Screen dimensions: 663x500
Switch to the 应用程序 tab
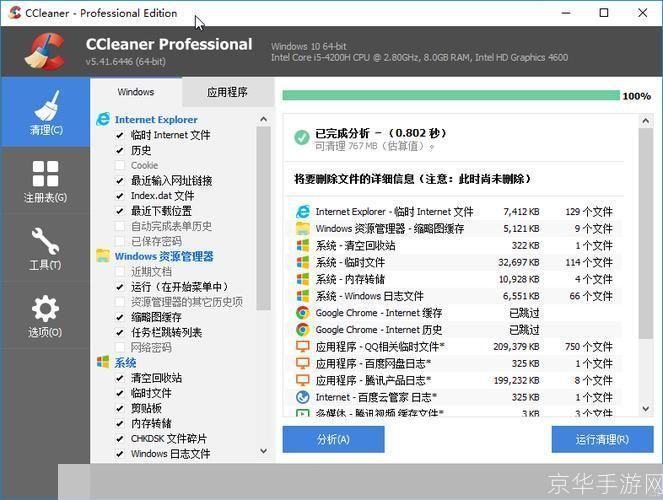click(227, 92)
